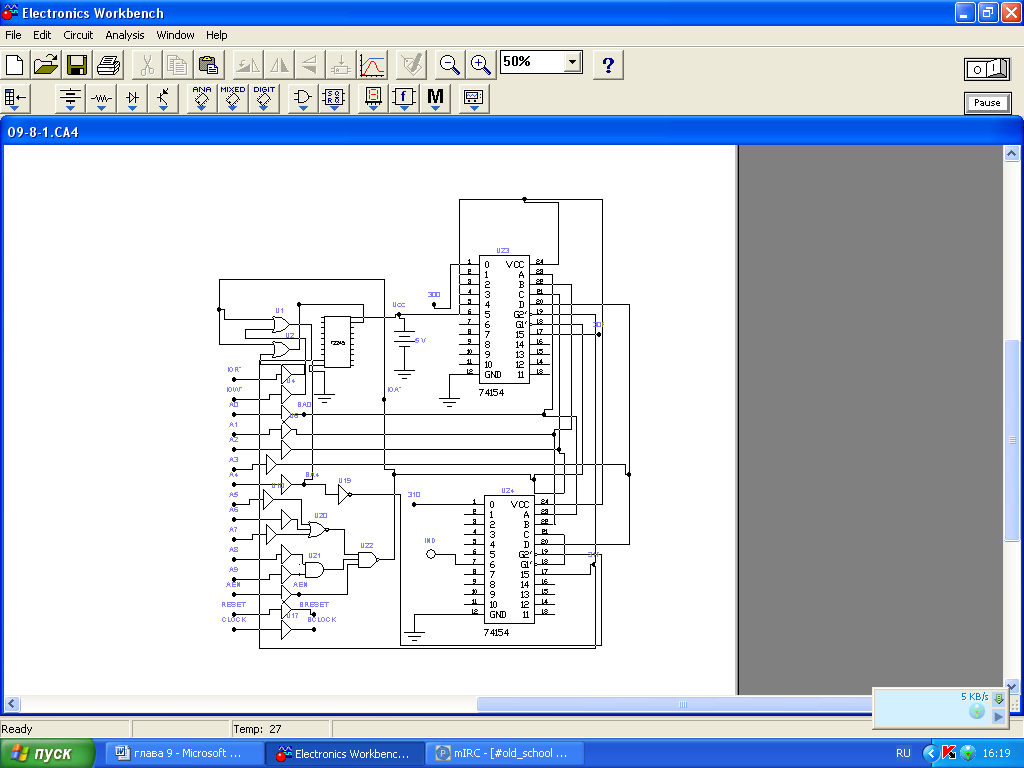
Task: Select the IND probe indicator
Action: click(x=430, y=554)
